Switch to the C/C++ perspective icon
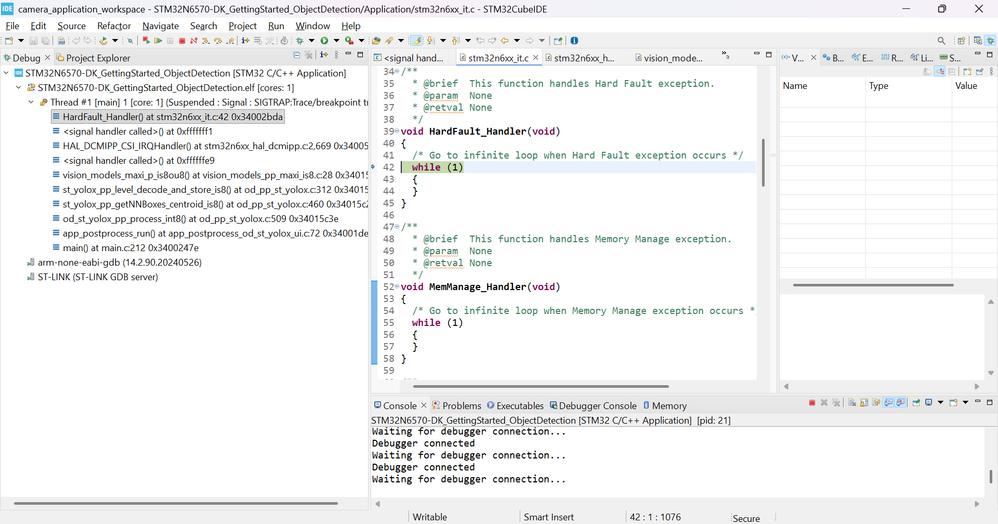998x524 pixels. (x=978, y=41)
